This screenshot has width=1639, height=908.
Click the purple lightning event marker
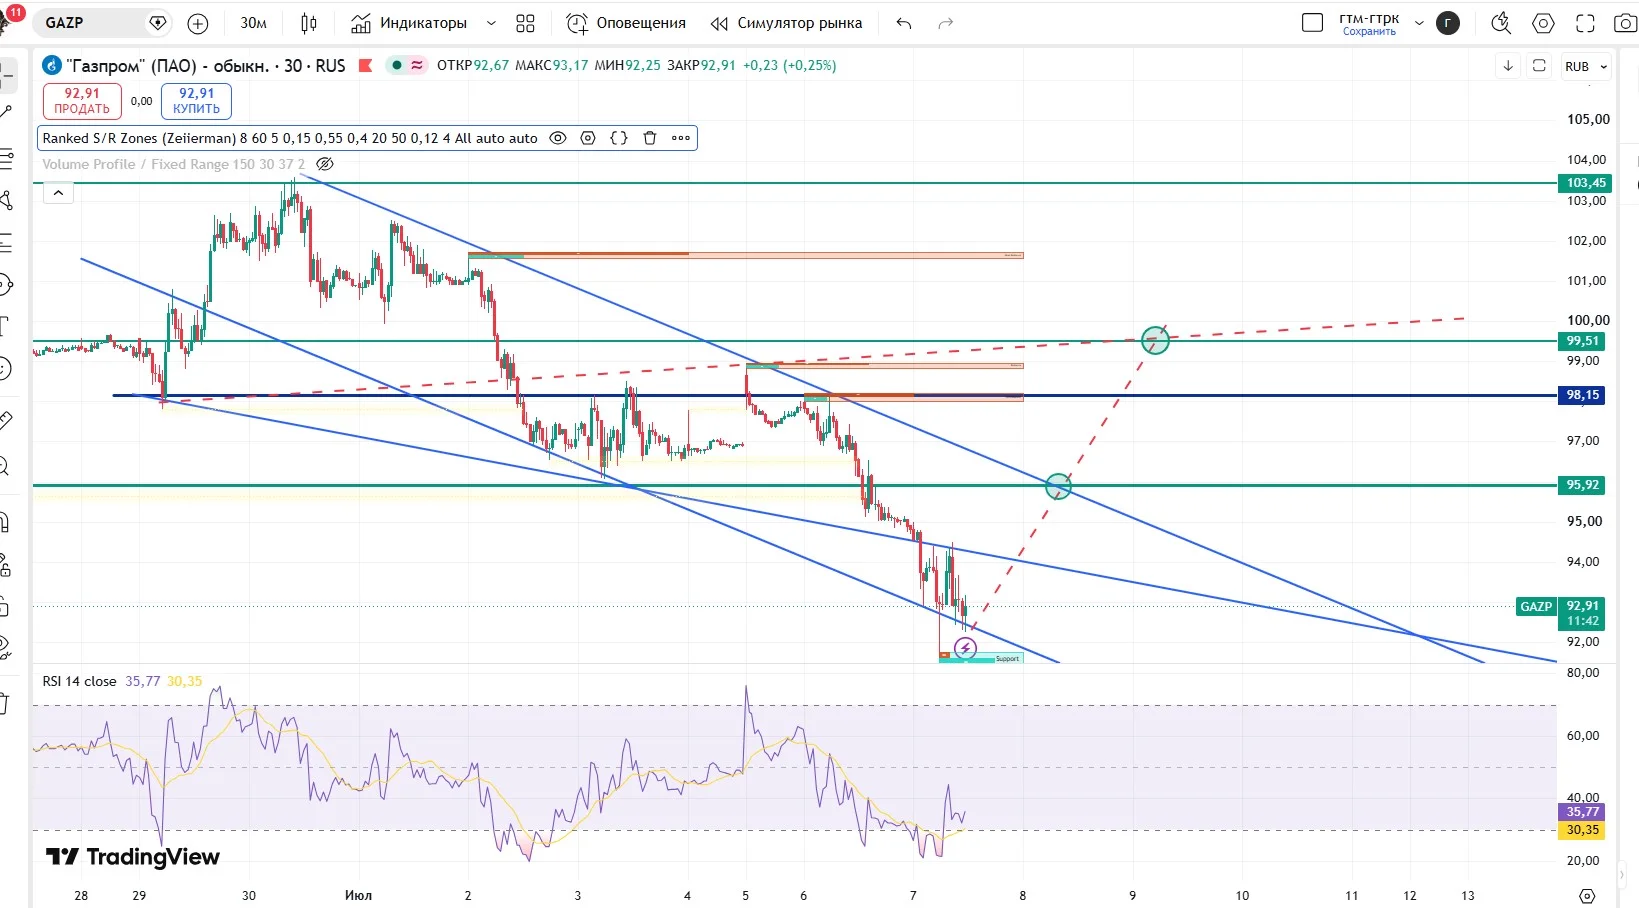(965, 648)
